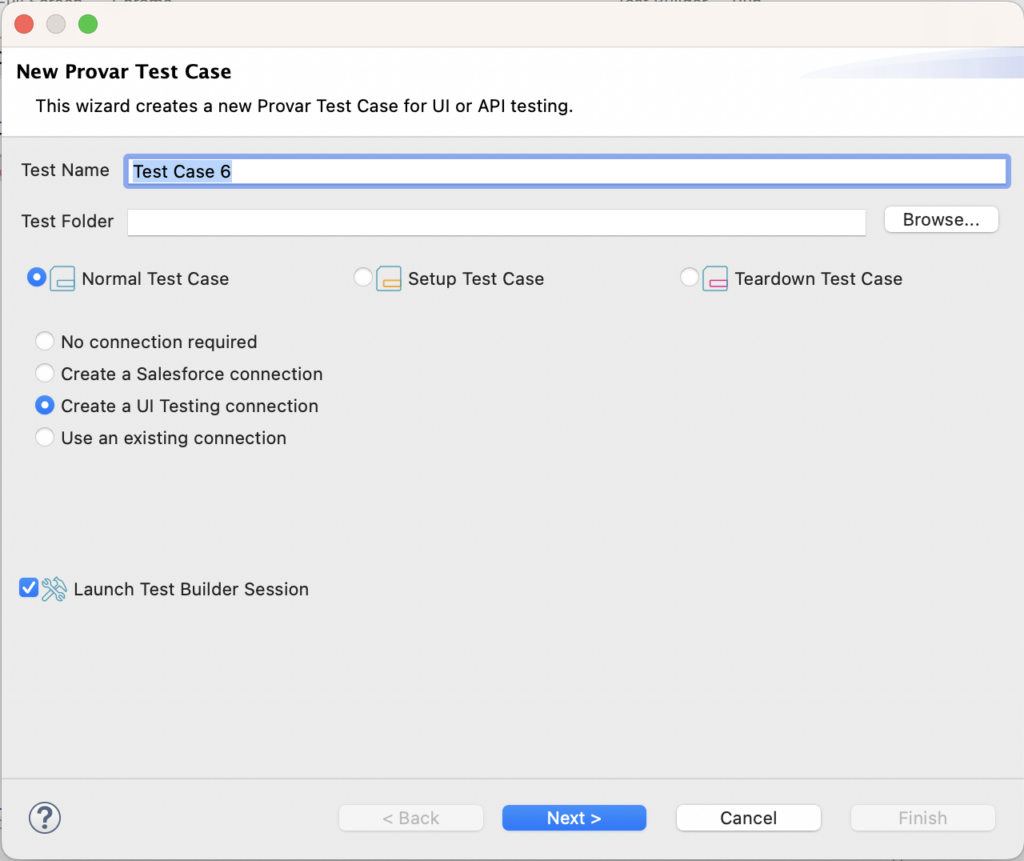1024x861 pixels.
Task: Close the dialog with the red button
Action: click(24, 24)
